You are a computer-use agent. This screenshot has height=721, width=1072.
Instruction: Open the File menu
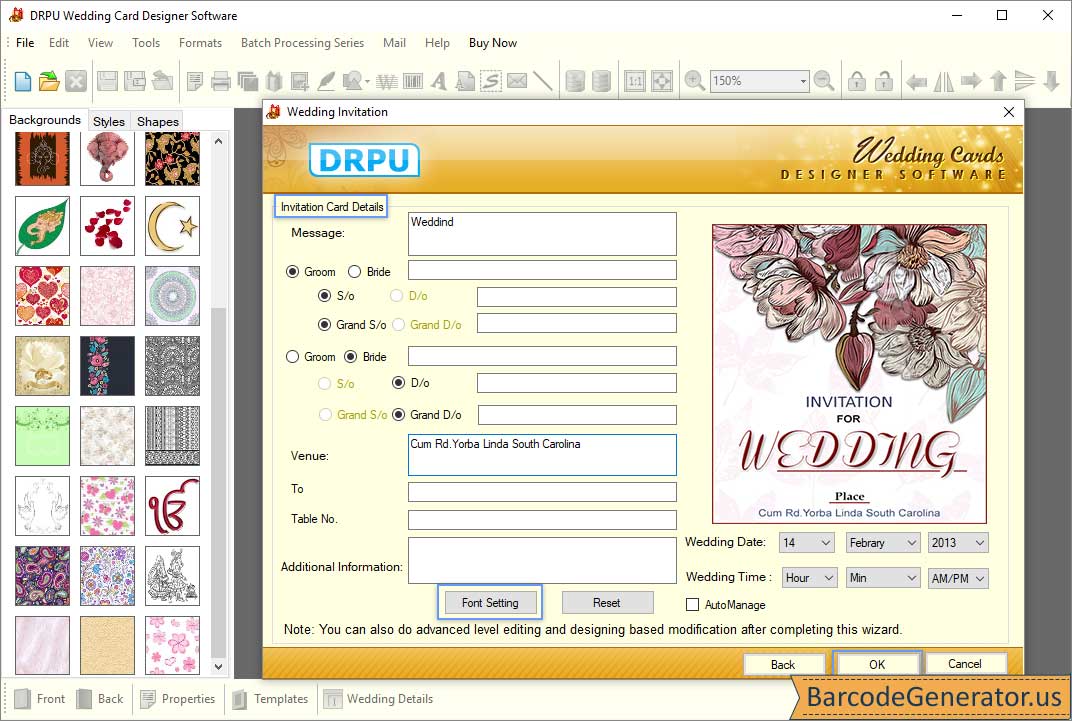click(25, 42)
